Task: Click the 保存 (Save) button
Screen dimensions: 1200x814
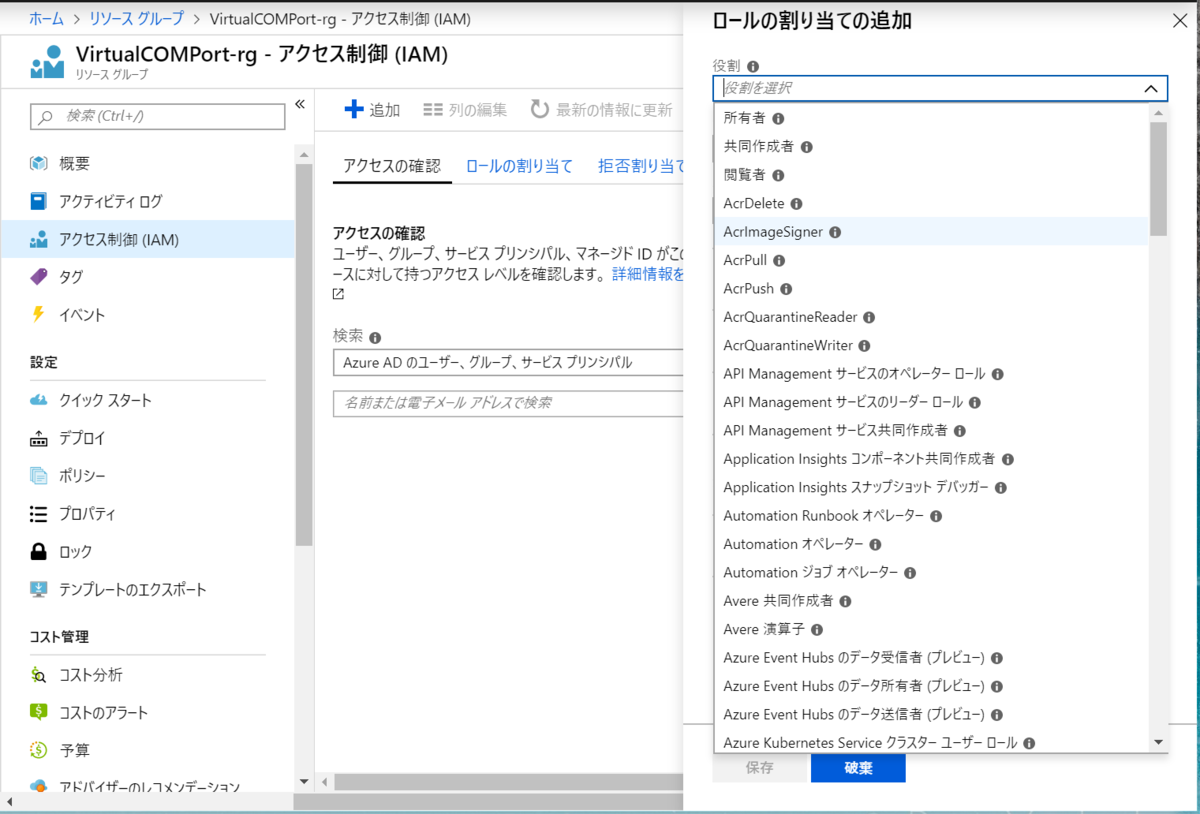Action: 760,768
